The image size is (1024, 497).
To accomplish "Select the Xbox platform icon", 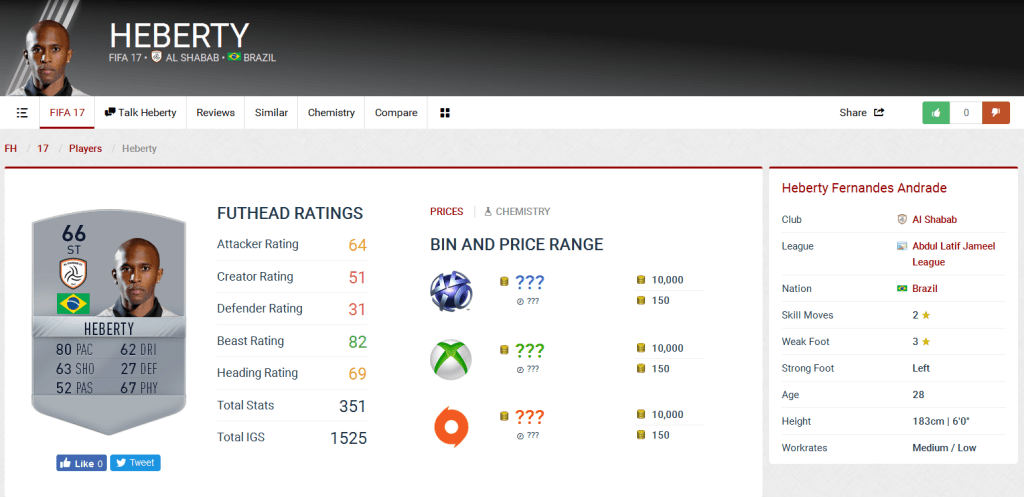I will 450,359.
